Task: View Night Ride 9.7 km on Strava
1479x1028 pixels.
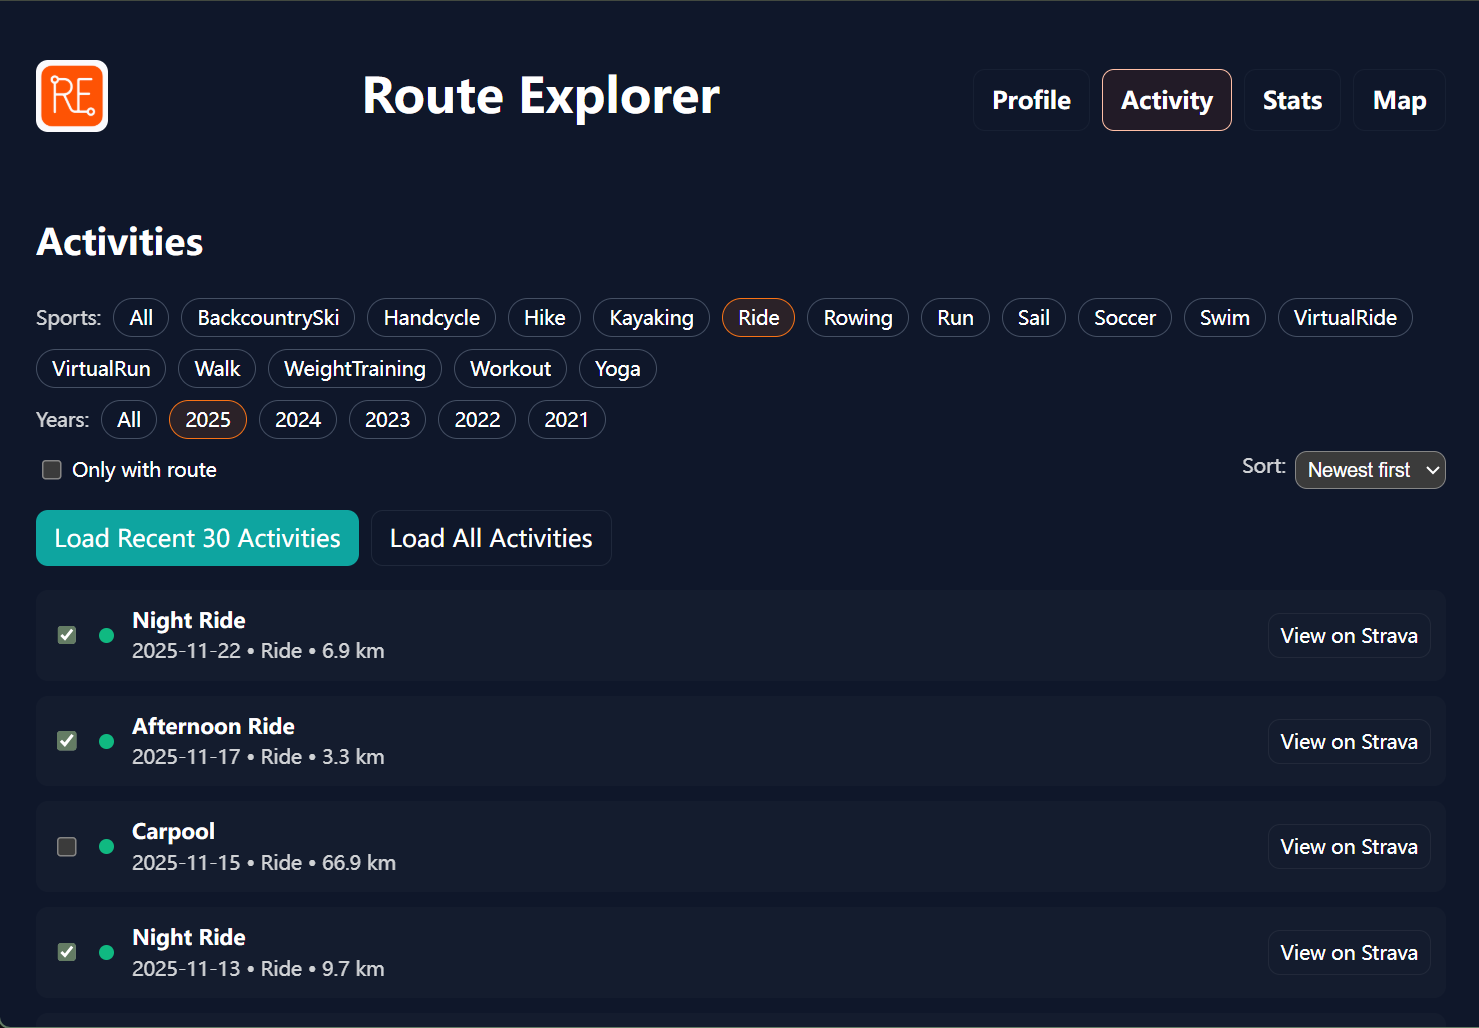Action: [x=1349, y=953]
